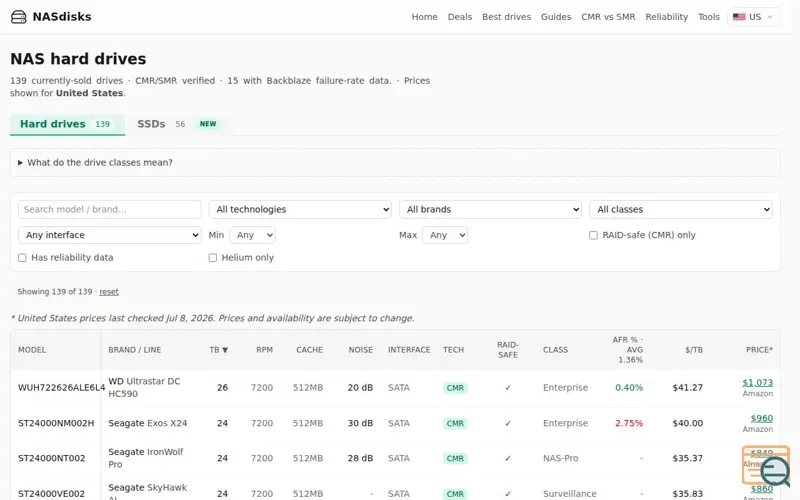Sort by INTERFACE column header
800x500 pixels.
[409, 350]
